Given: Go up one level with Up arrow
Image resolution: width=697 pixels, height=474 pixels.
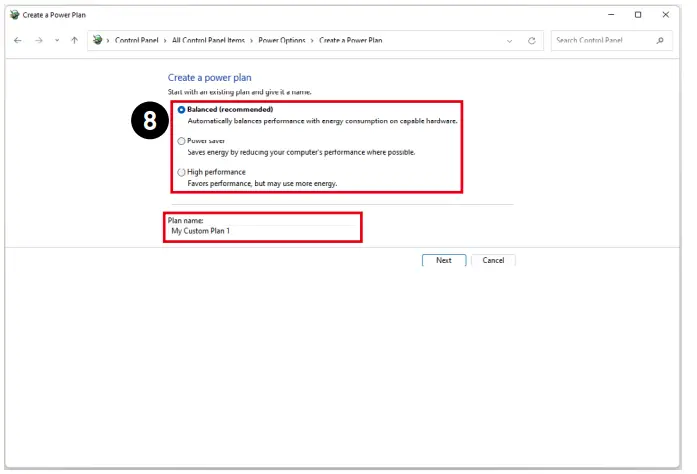Looking at the screenshot, I should (74, 40).
